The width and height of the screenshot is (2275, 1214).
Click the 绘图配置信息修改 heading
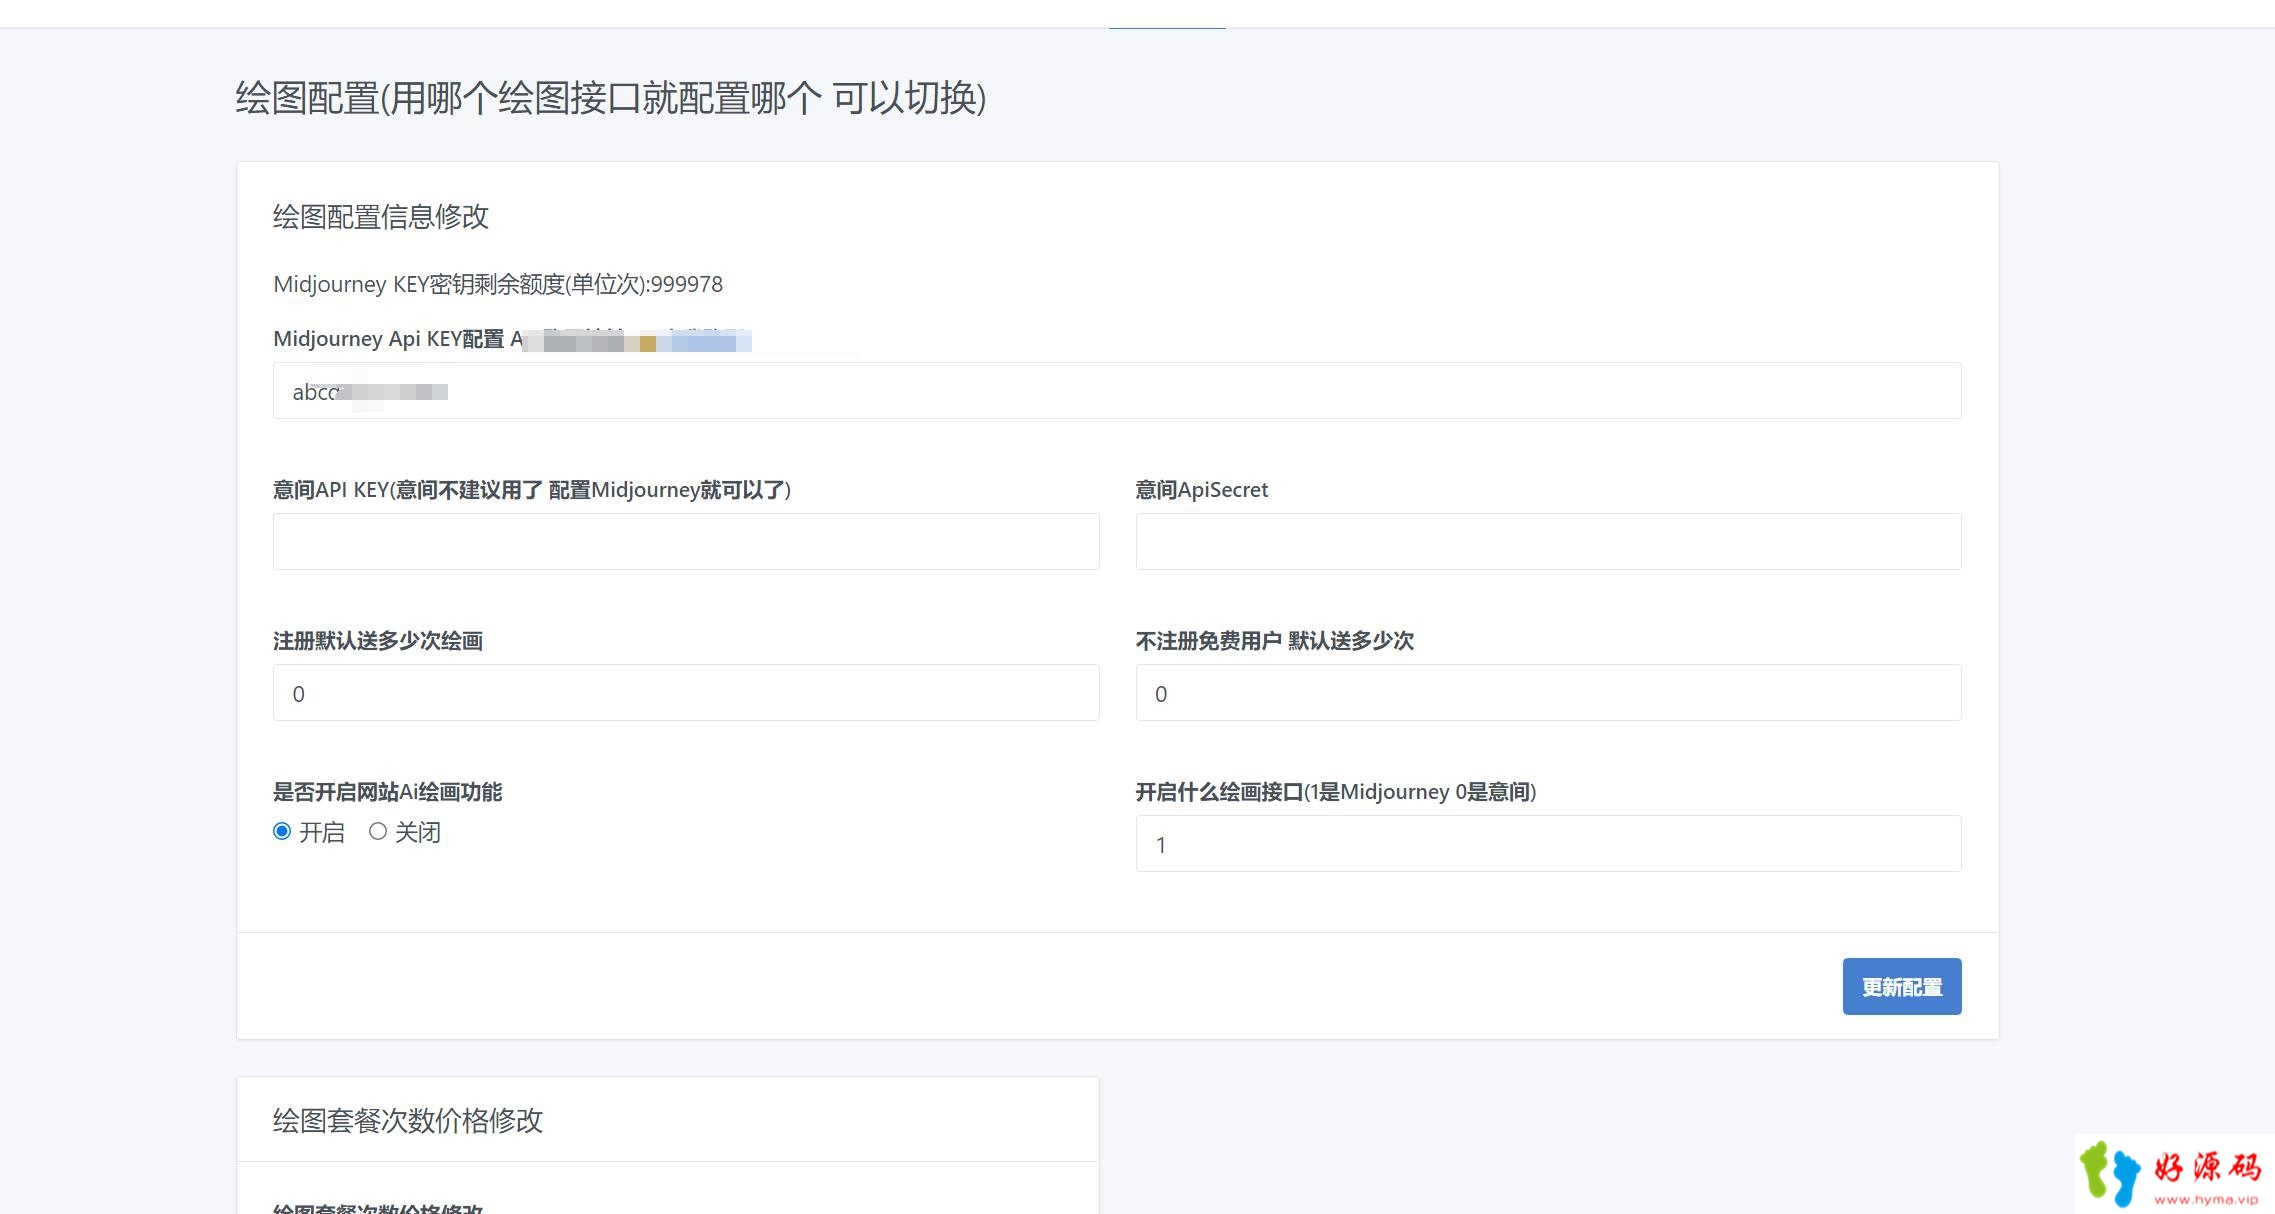point(381,217)
